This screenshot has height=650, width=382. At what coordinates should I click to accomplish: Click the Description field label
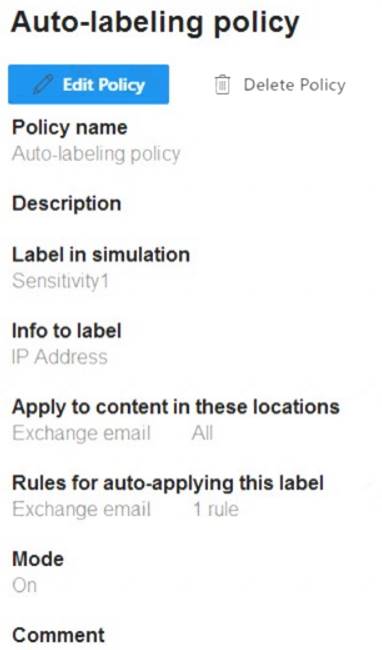tap(66, 204)
